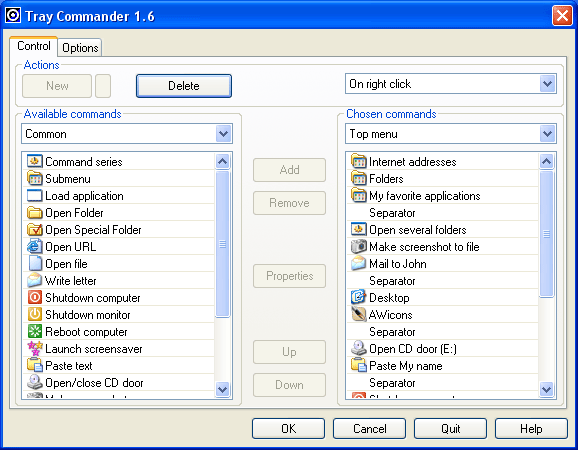Select the 'Launch screensaver' text row

point(119,348)
